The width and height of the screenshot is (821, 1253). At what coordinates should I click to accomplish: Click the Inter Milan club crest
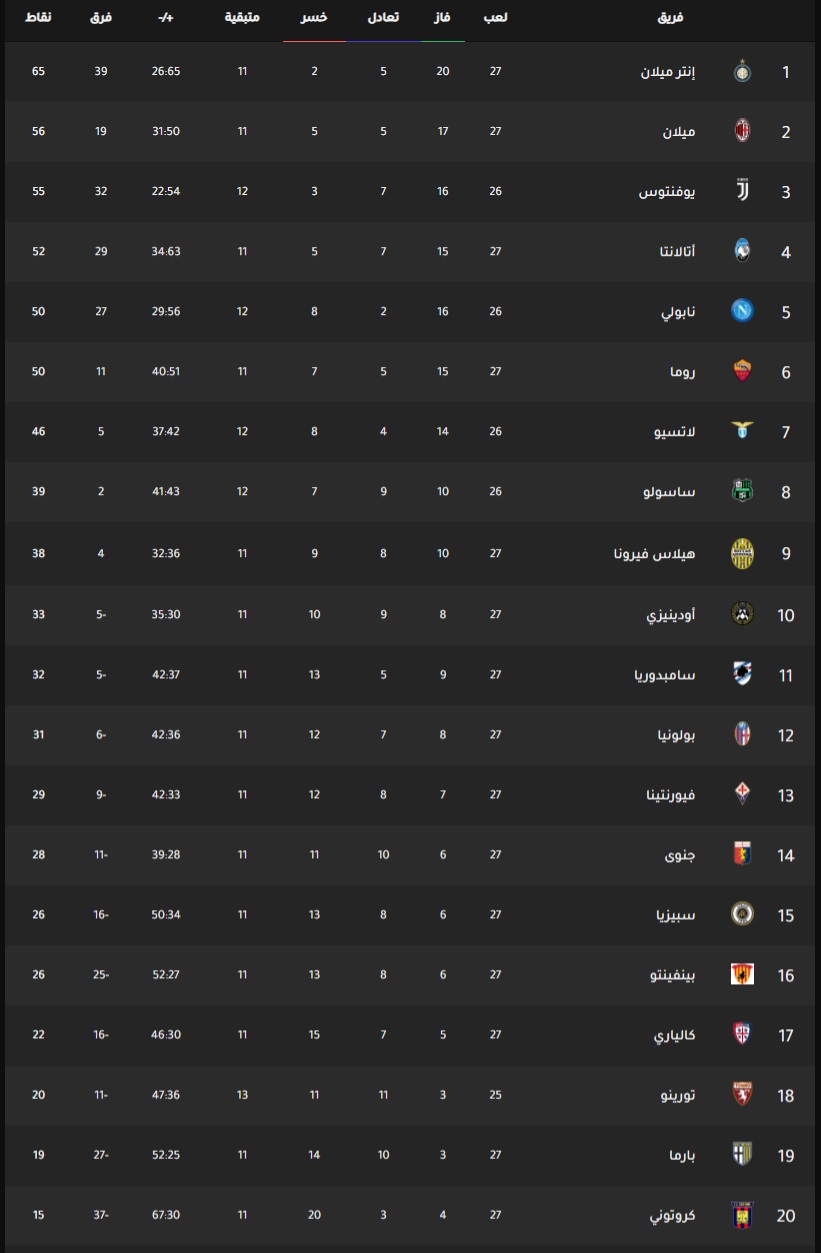[742, 72]
